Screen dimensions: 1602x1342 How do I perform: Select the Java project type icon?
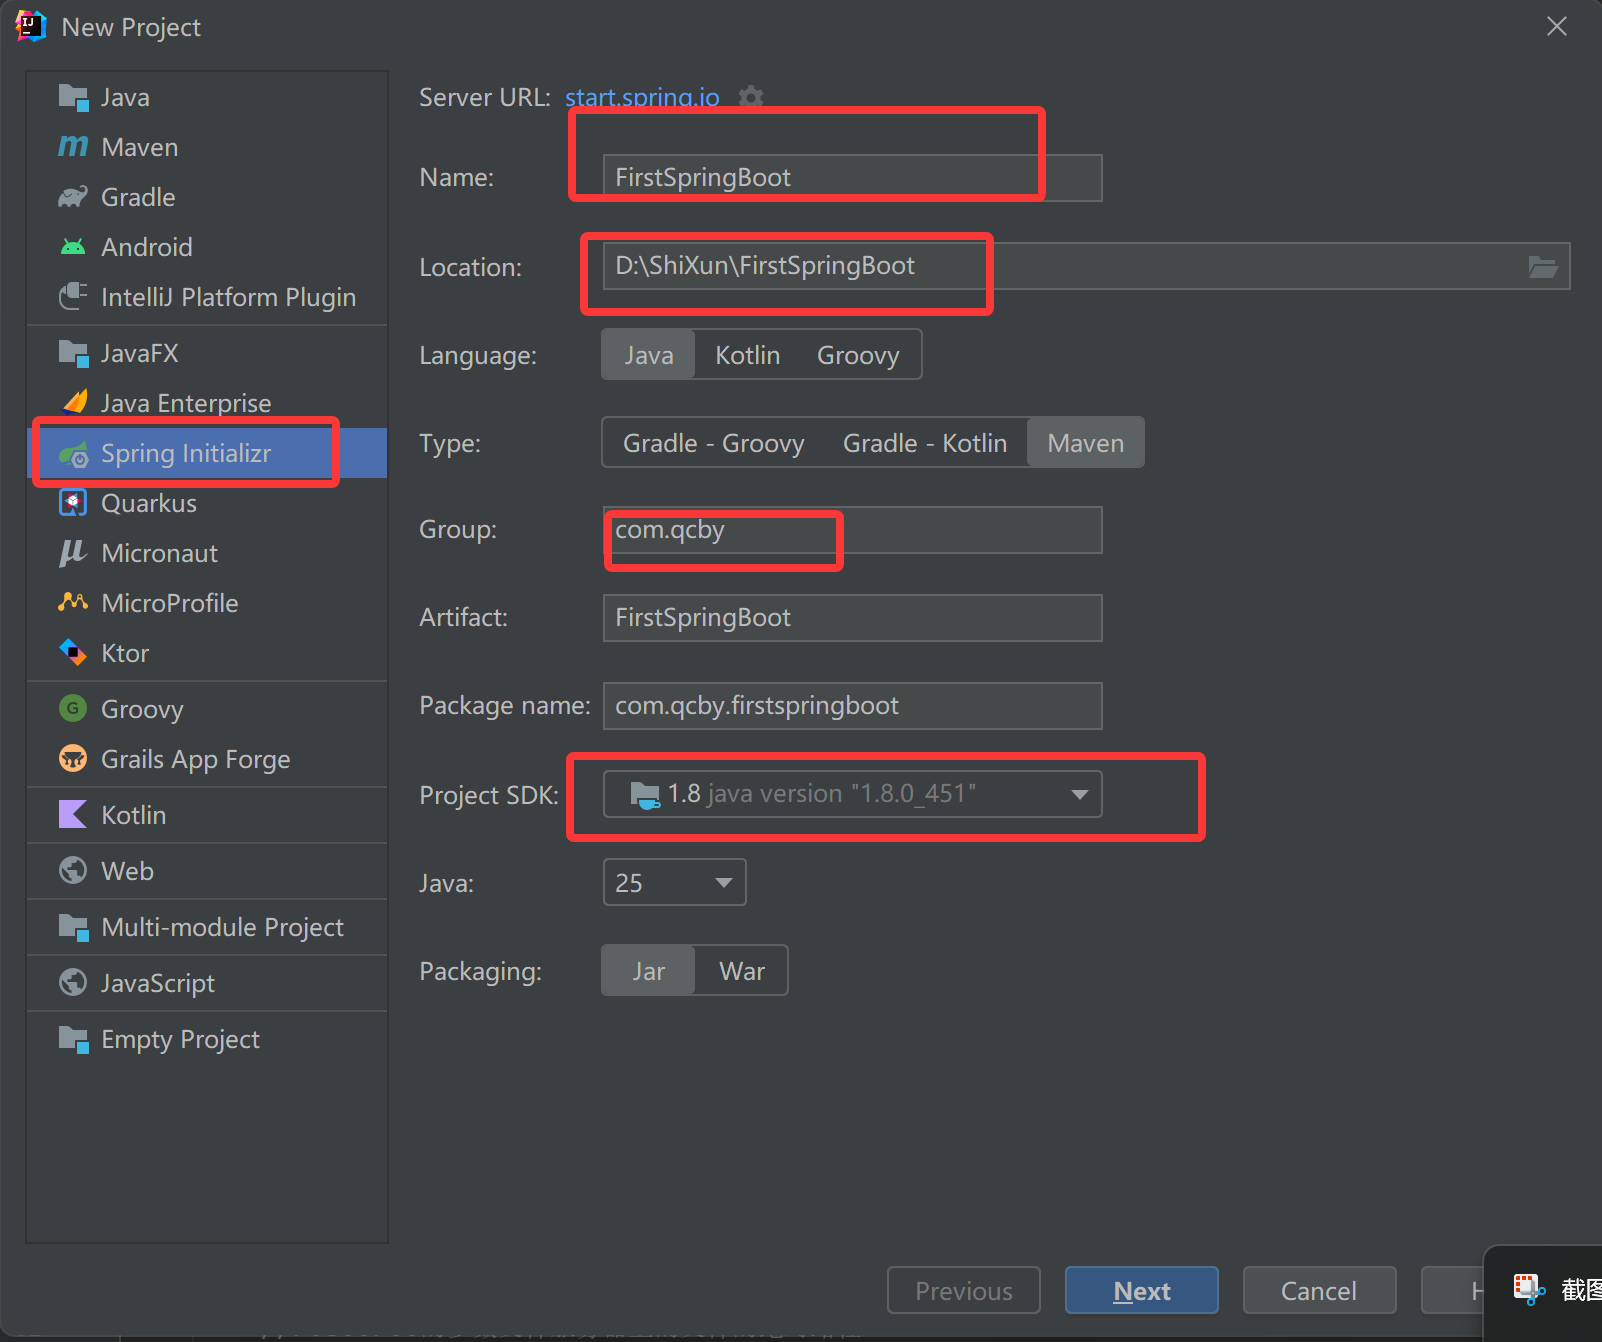click(x=73, y=97)
